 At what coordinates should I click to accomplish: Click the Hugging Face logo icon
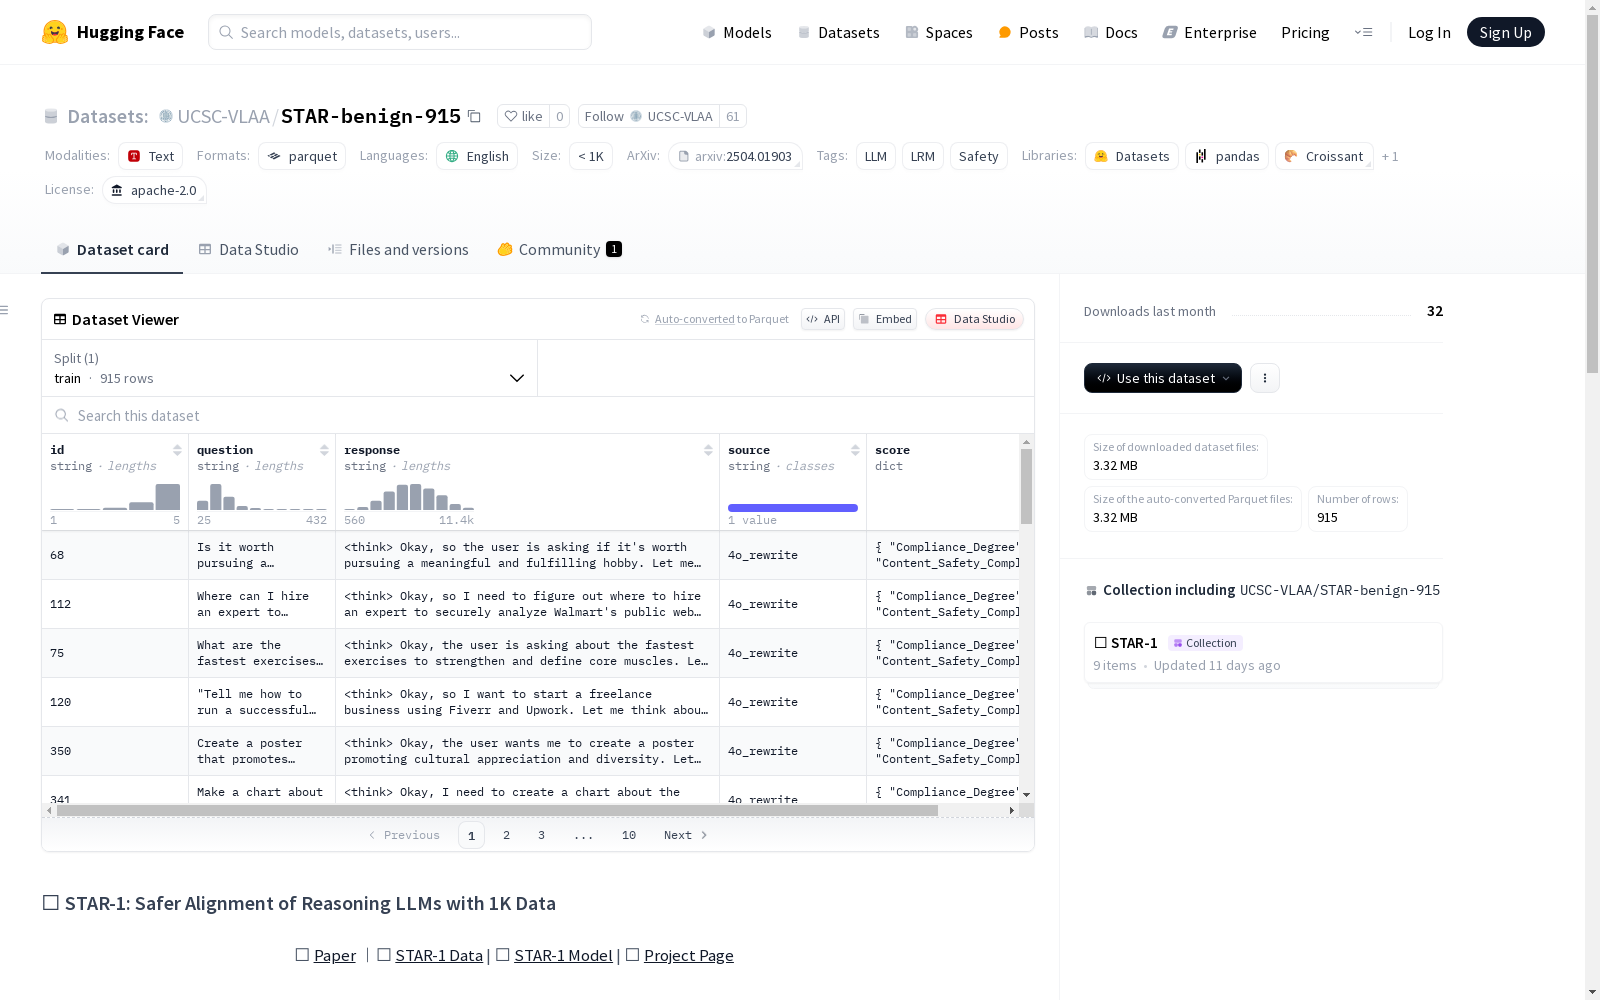[x=55, y=32]
